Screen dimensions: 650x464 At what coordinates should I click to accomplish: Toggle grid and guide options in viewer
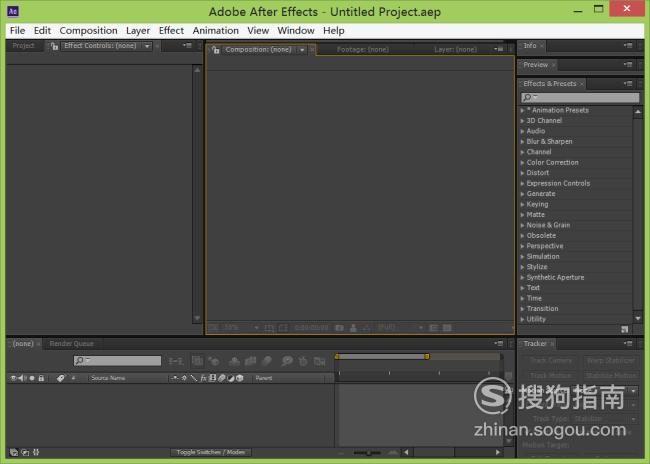[x=269, y=328]
